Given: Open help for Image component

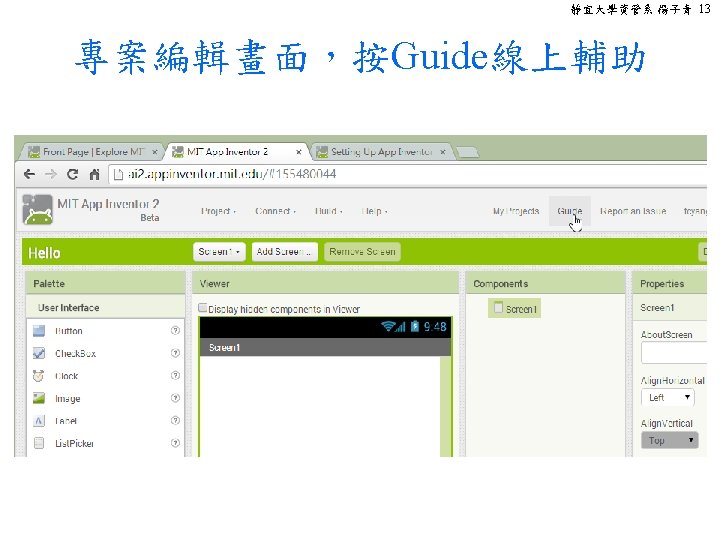Looking at the screenshot, I should pyautogui.click(x=175, y=398).
